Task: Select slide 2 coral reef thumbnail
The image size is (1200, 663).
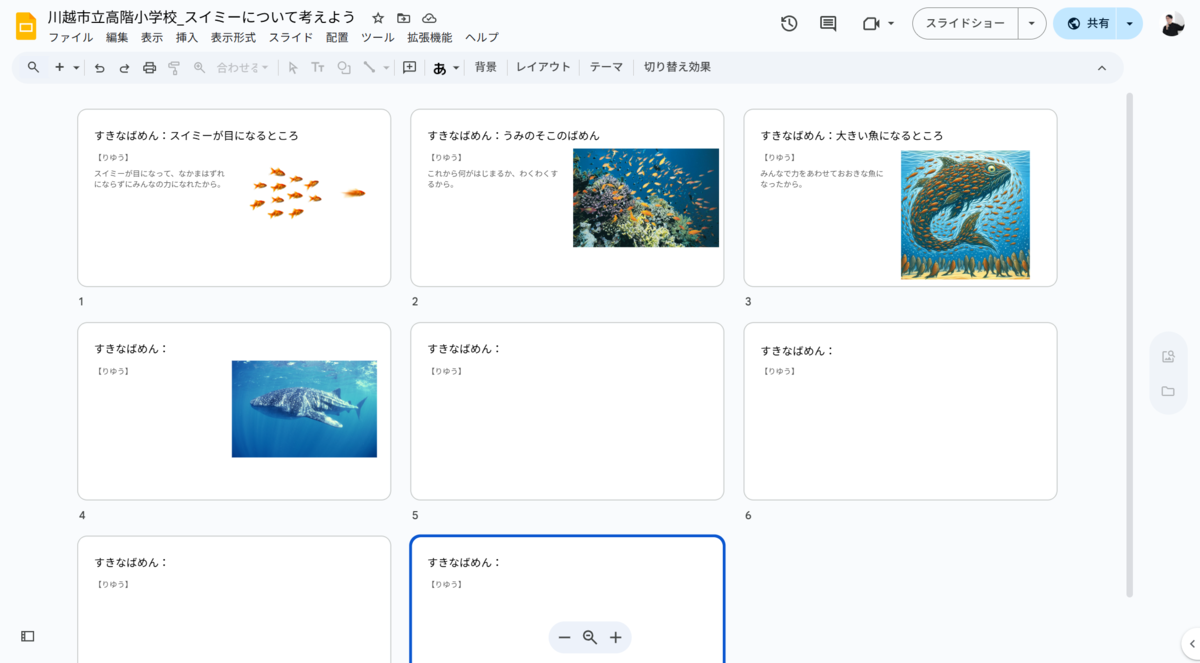Action: (x=567, y=198)
